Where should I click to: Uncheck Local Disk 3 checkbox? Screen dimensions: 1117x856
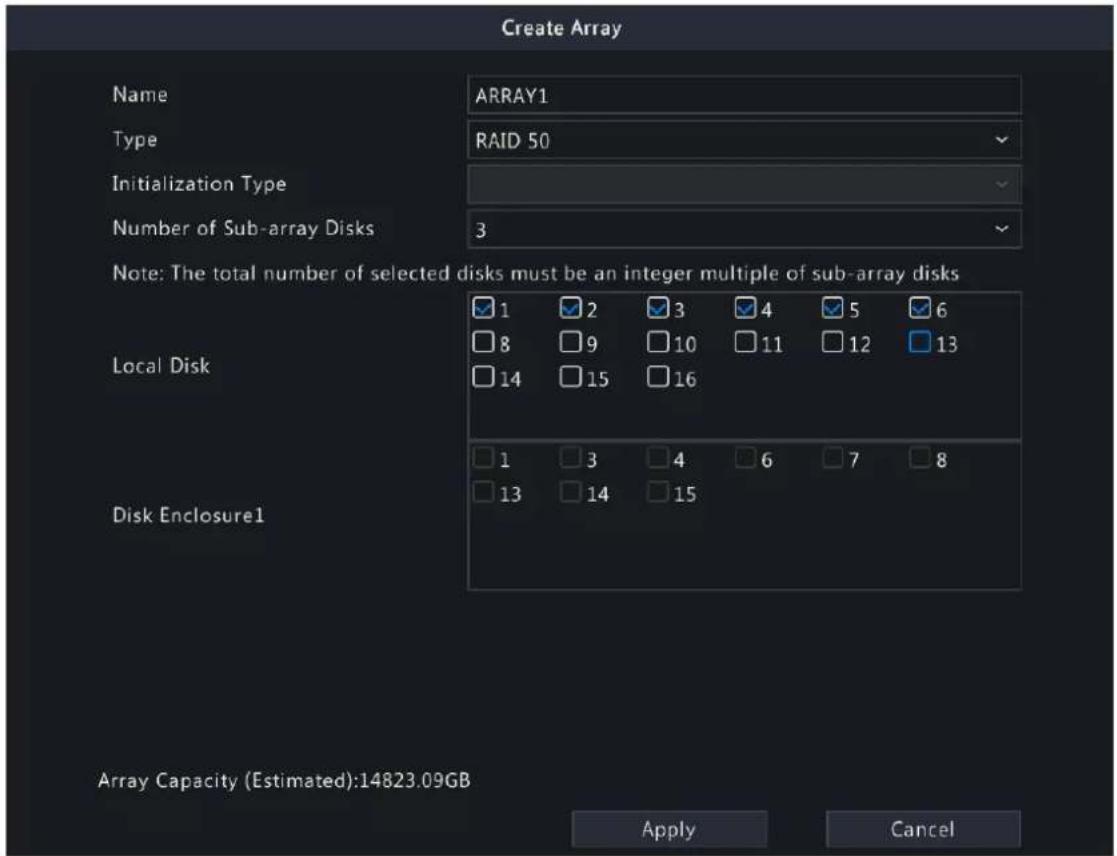click(x=658, y=308)
